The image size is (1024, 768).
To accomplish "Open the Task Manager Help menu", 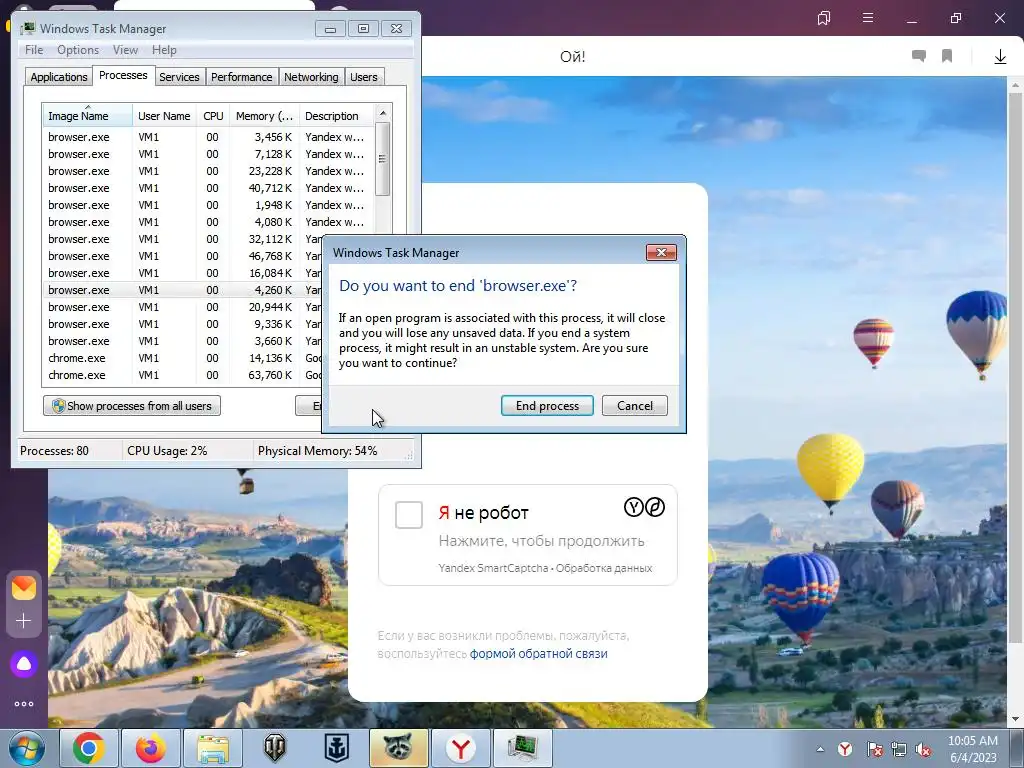I will [x=164, y=50].
